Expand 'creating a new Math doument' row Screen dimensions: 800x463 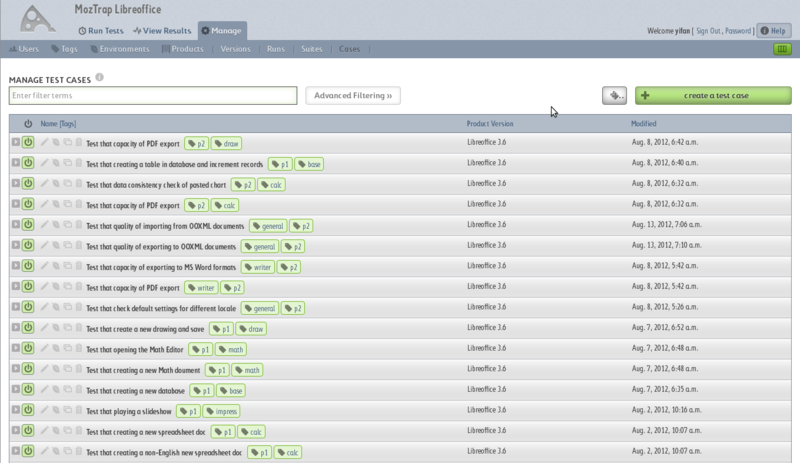(x=16, y=368)
